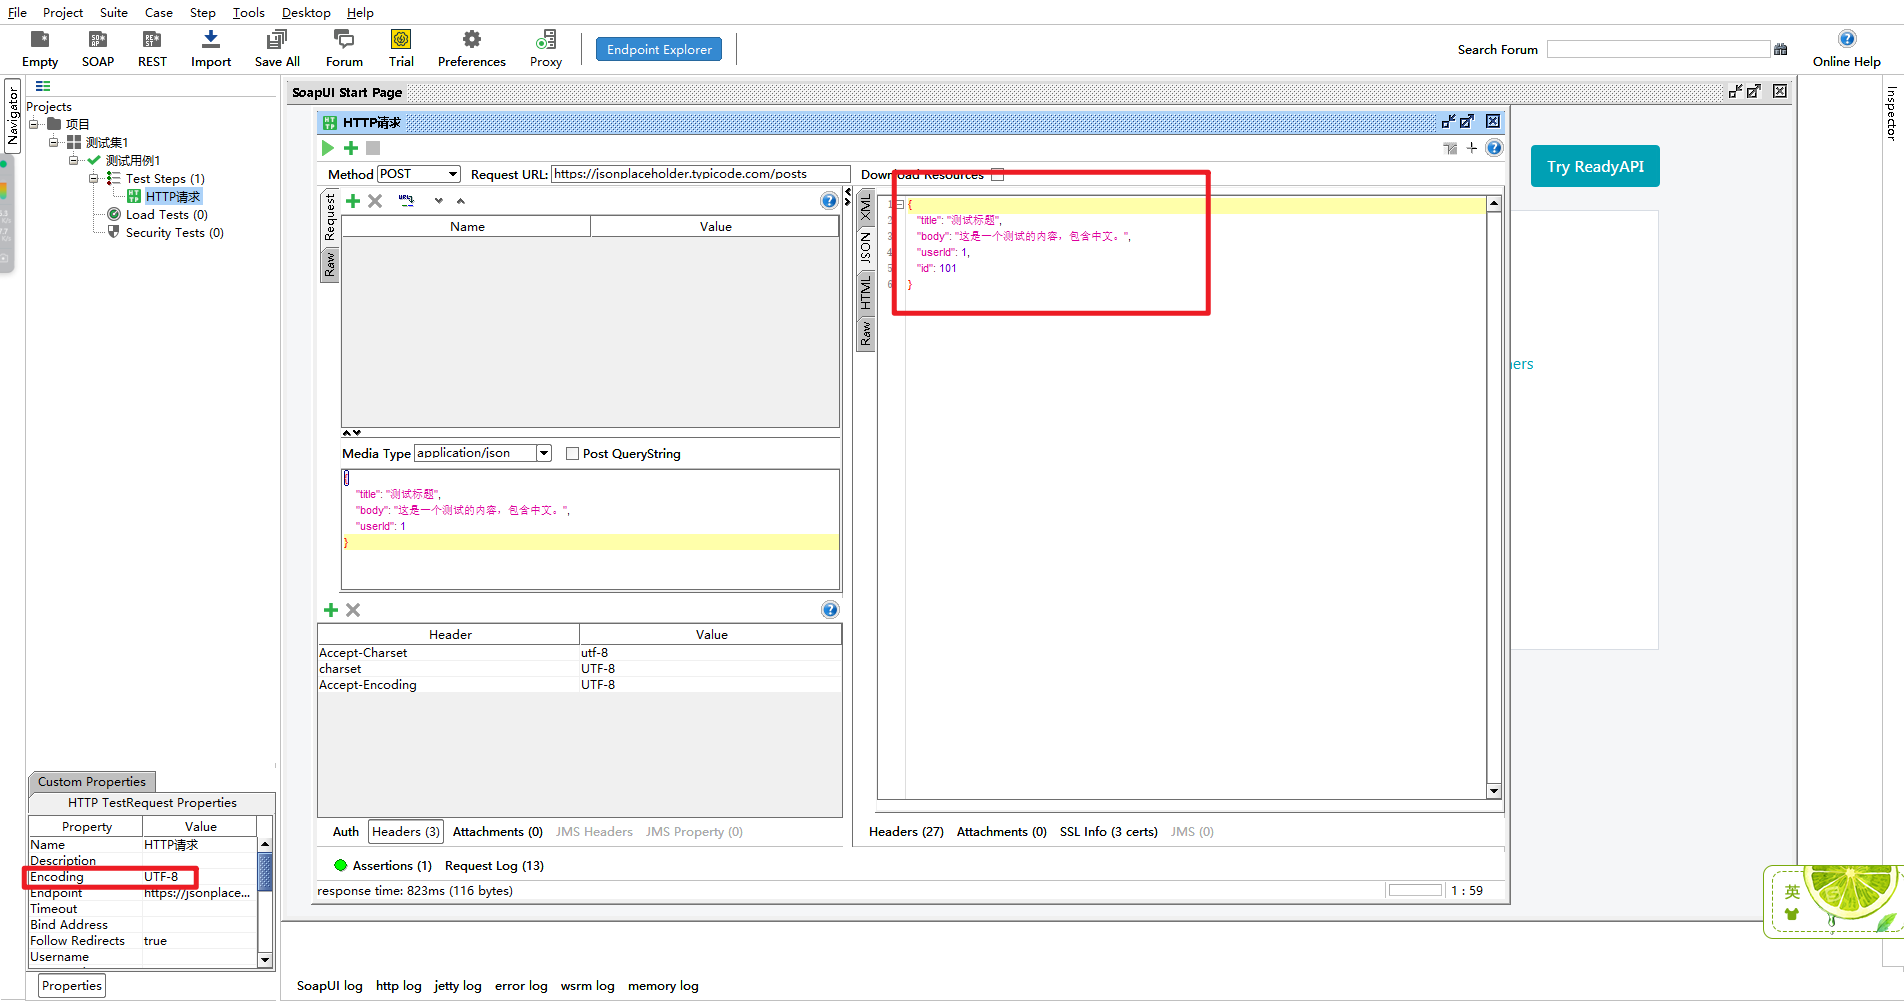1904x1001 pixels.
Task: Collapse the 测试用例1 tree node
Action: 74,160
